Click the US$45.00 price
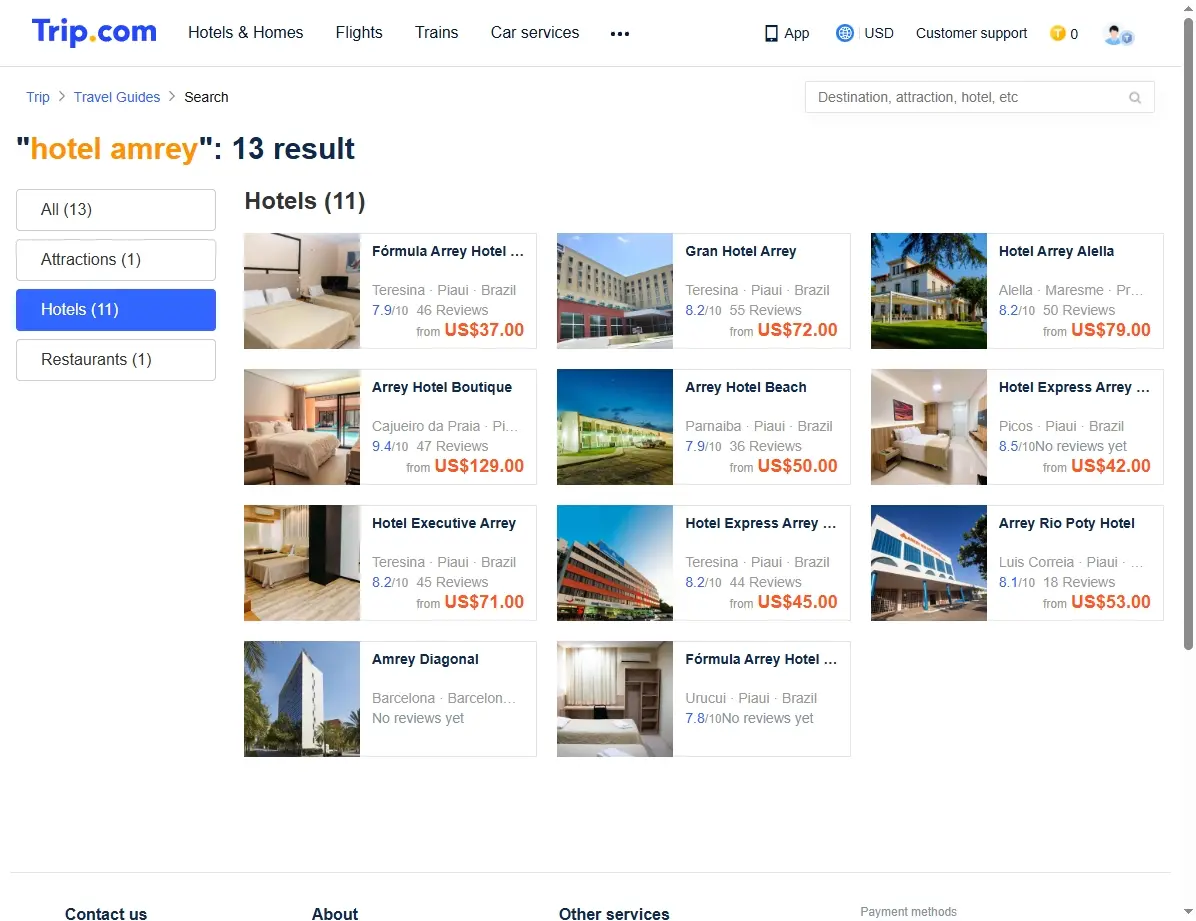Screen dimensions: 1196x921 [x=797, y=601]
